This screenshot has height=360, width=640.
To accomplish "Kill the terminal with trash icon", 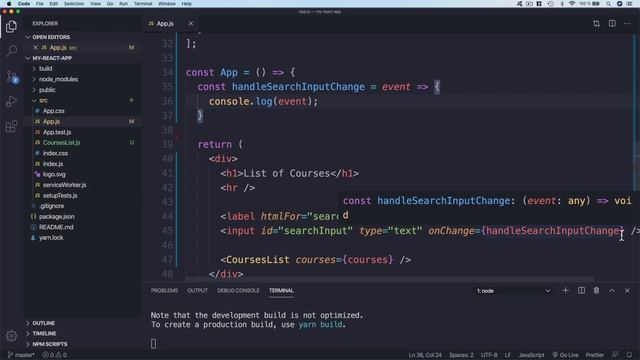I will [x=596, y=291].
